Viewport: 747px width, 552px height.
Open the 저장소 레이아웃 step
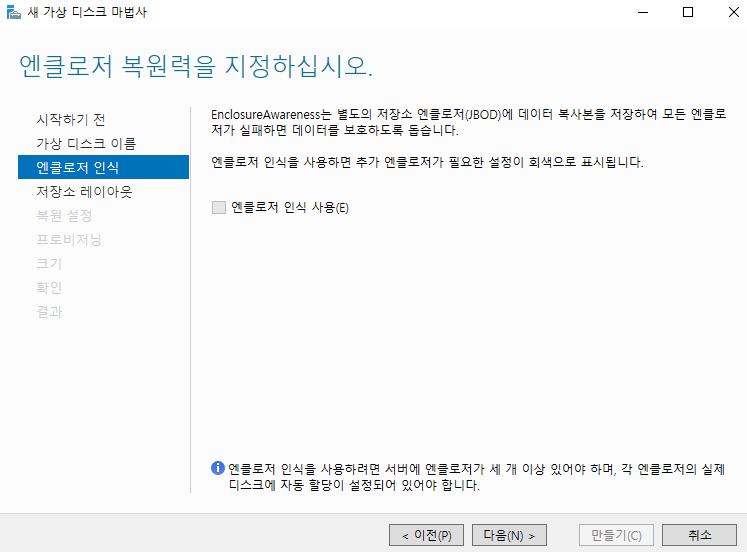click(84, 191)
